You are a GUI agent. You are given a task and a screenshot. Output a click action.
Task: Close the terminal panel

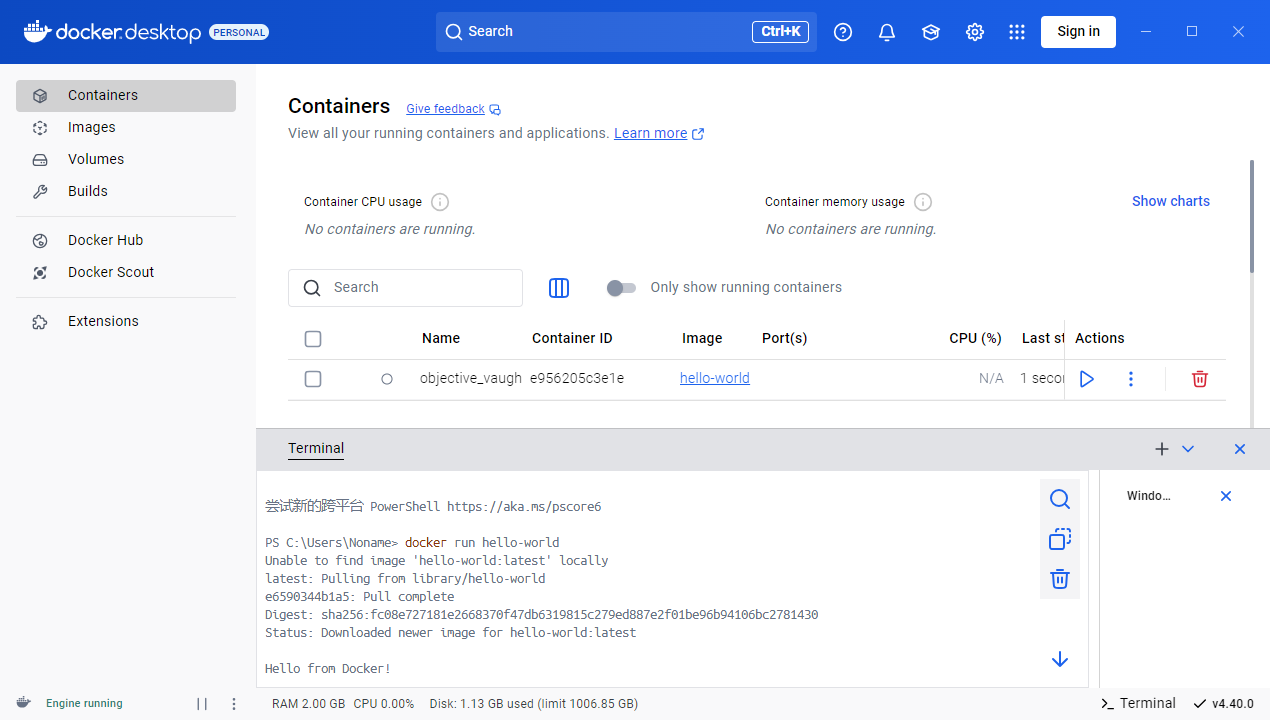tap(1240, 449)
